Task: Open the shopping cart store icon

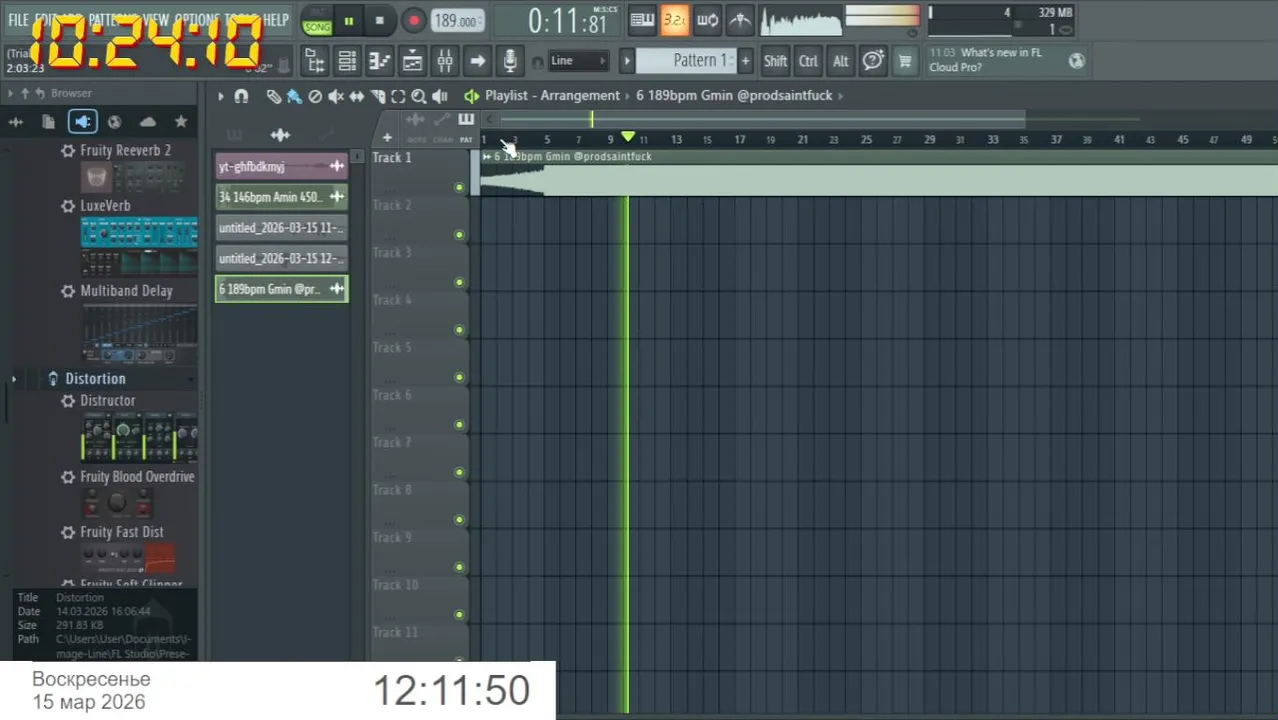Action: pos(905,61)
